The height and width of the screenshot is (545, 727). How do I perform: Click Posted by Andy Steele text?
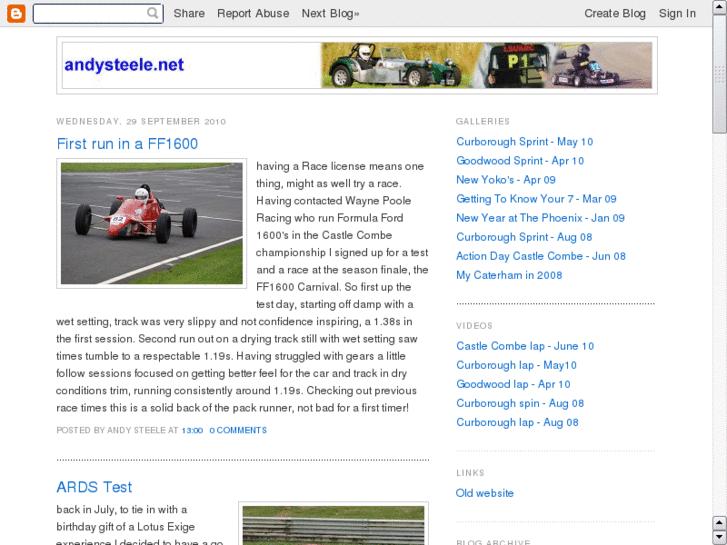(111, 430)
